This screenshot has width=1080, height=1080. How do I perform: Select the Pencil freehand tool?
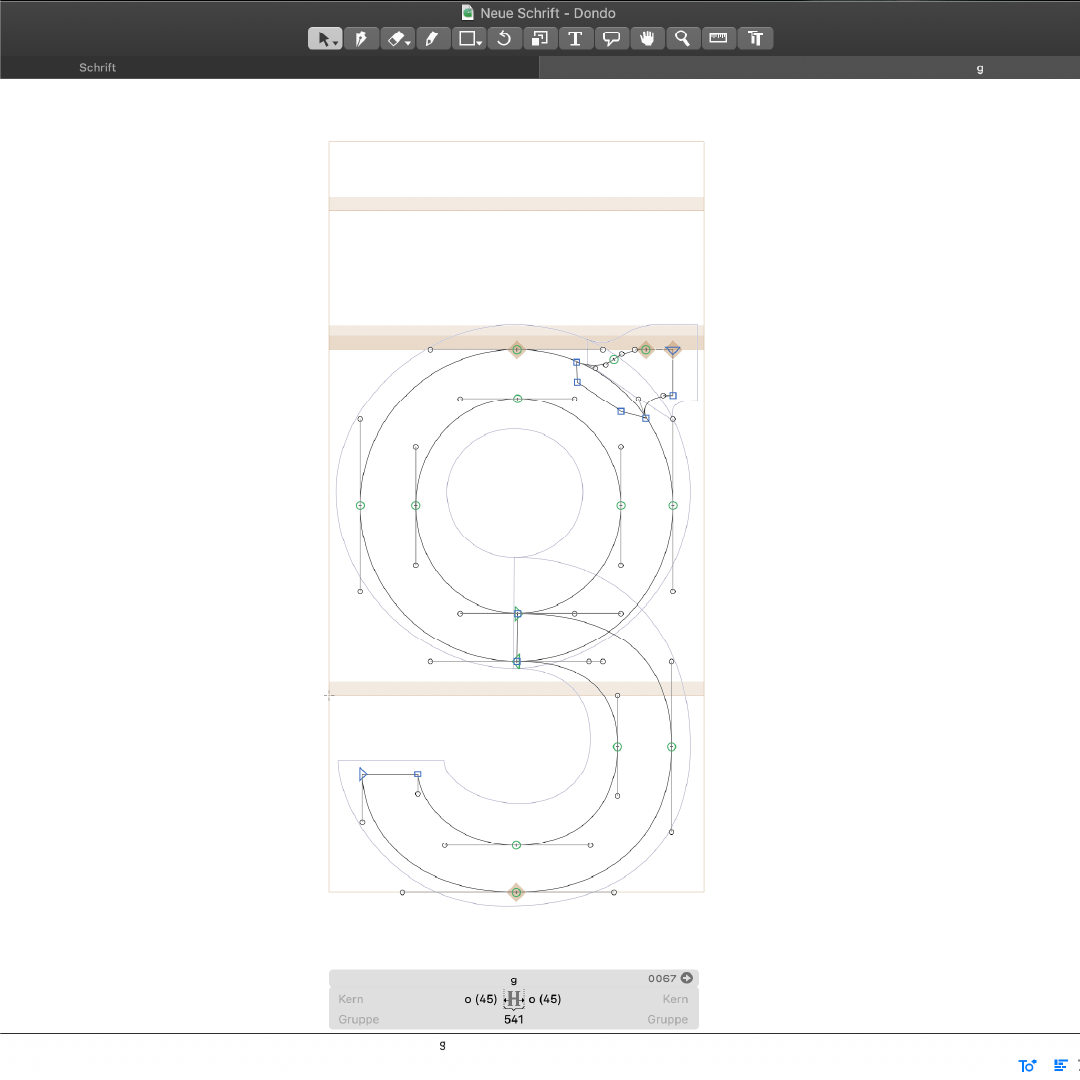(433, 39)
